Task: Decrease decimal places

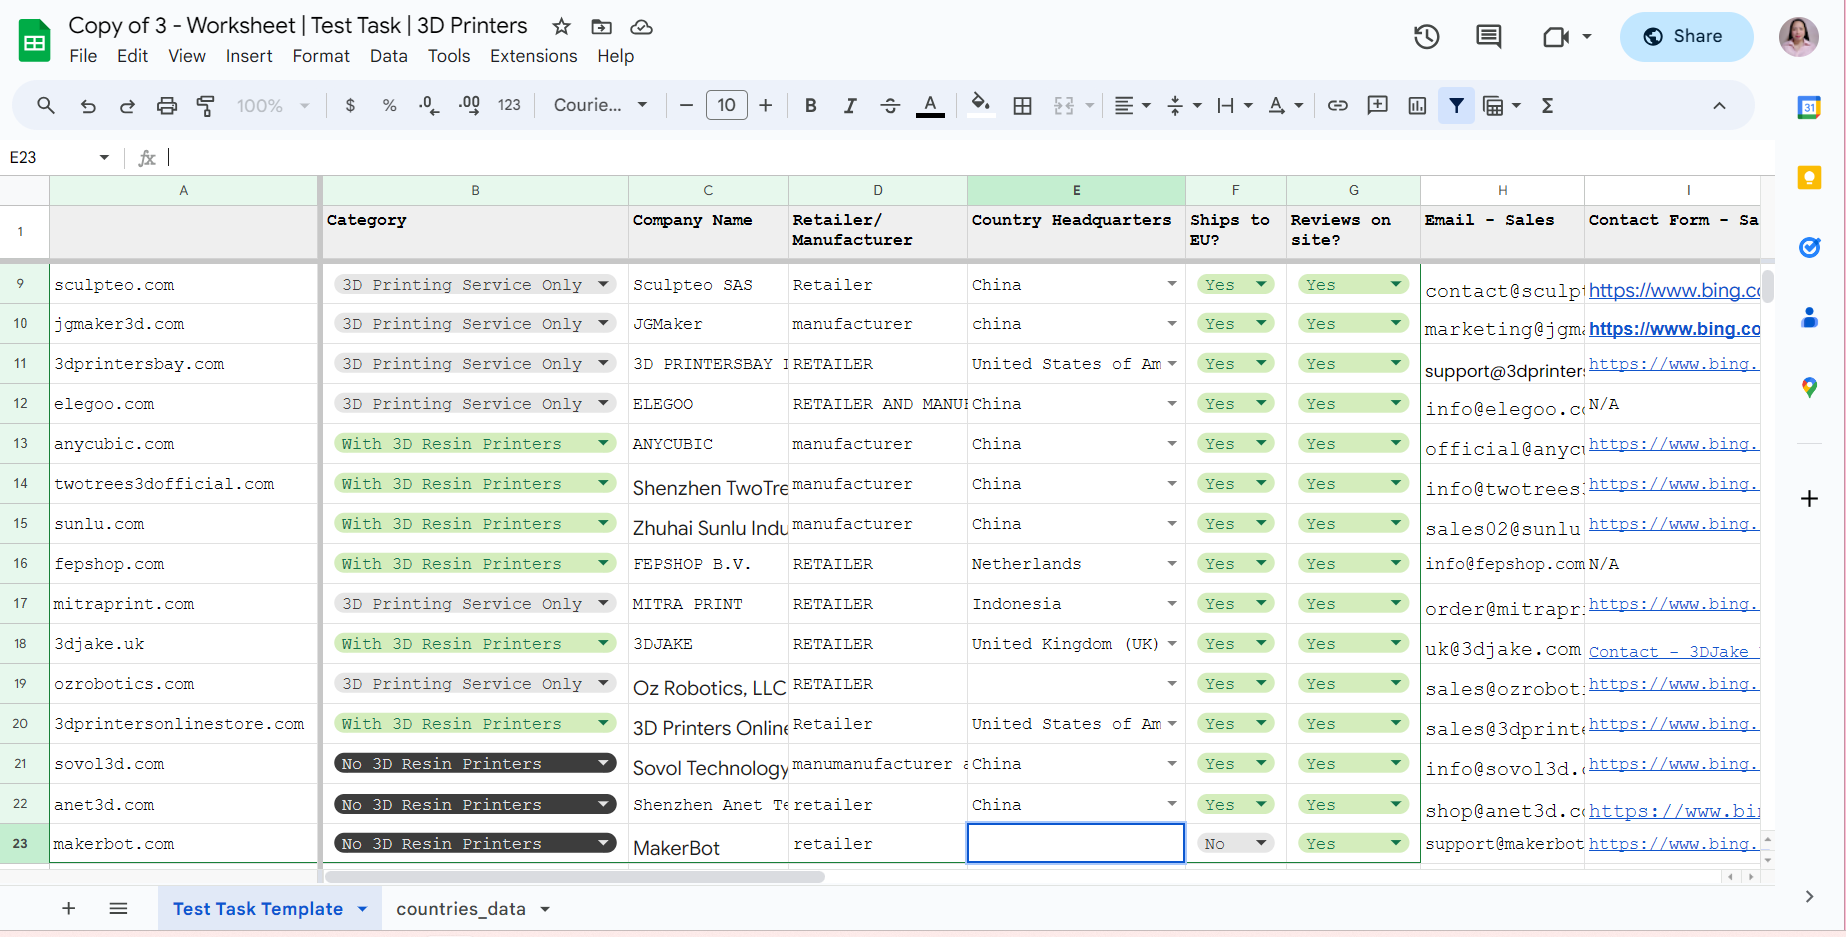Action: coord(429,105)
